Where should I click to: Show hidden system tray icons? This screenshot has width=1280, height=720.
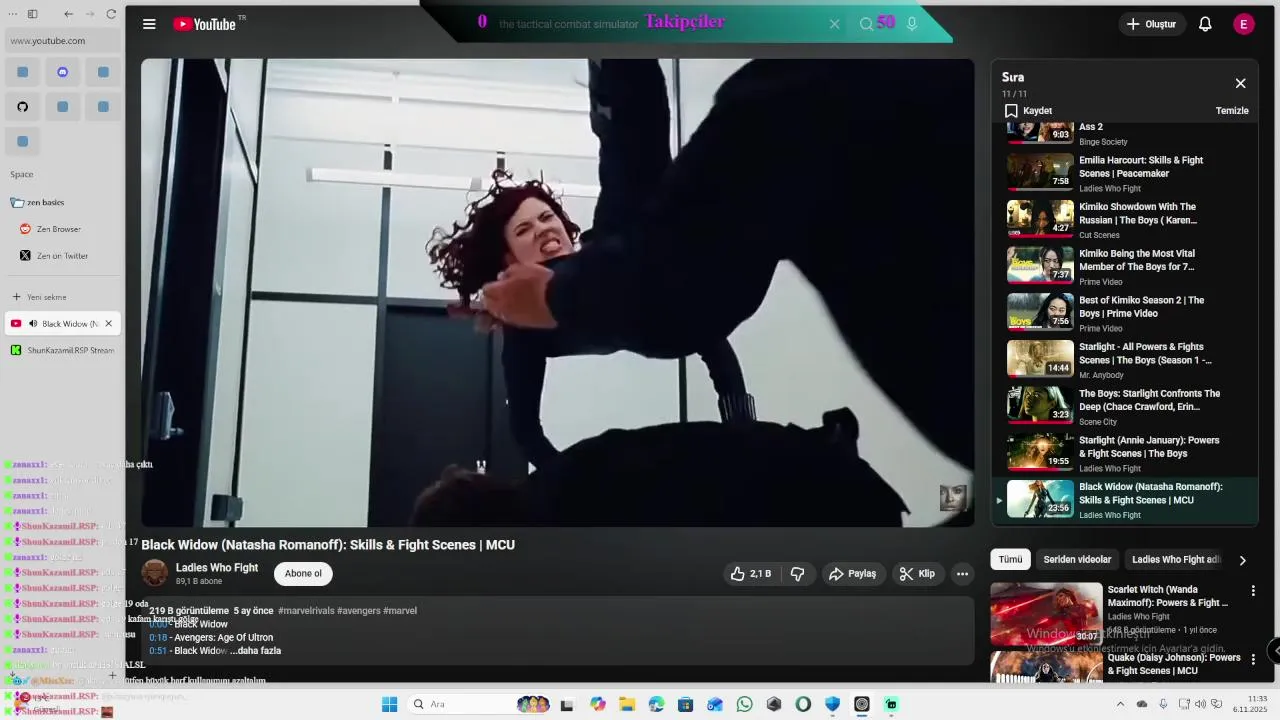(x=1120, y=704)
